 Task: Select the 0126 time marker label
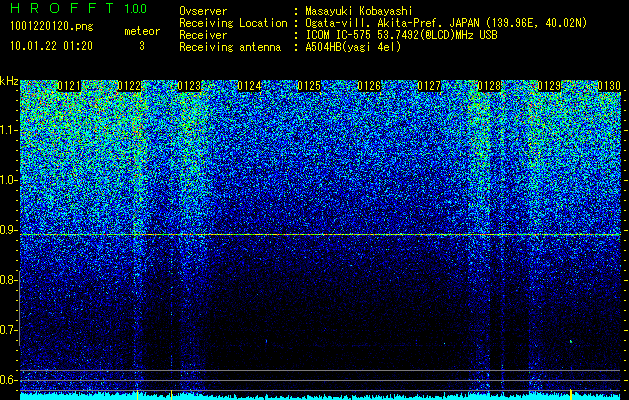click(369, 86)
